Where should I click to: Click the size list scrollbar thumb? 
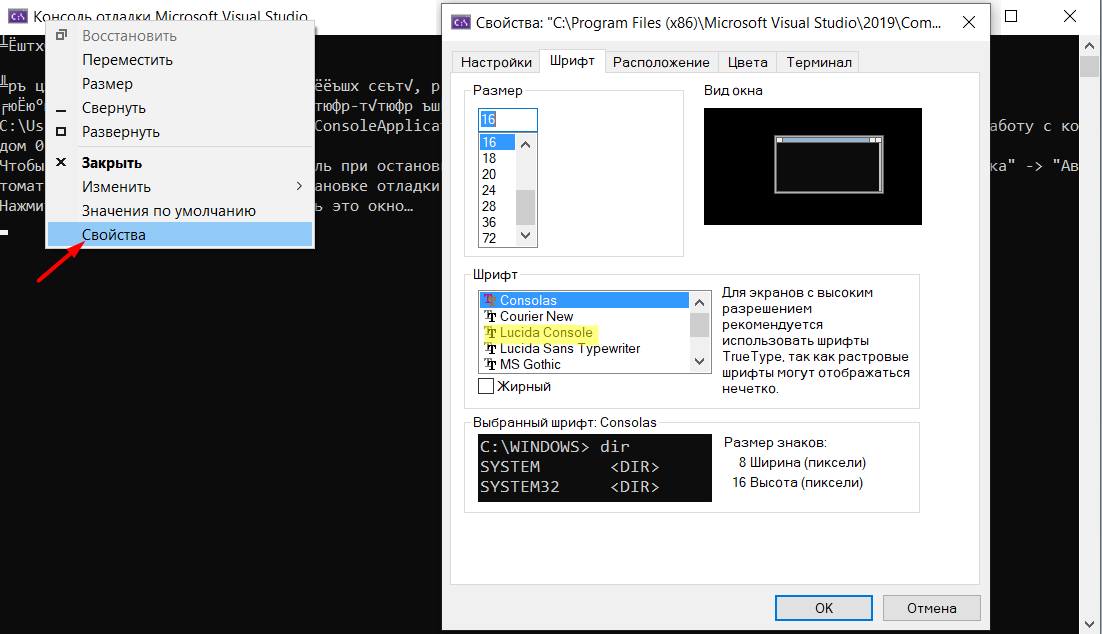point(526,207)
